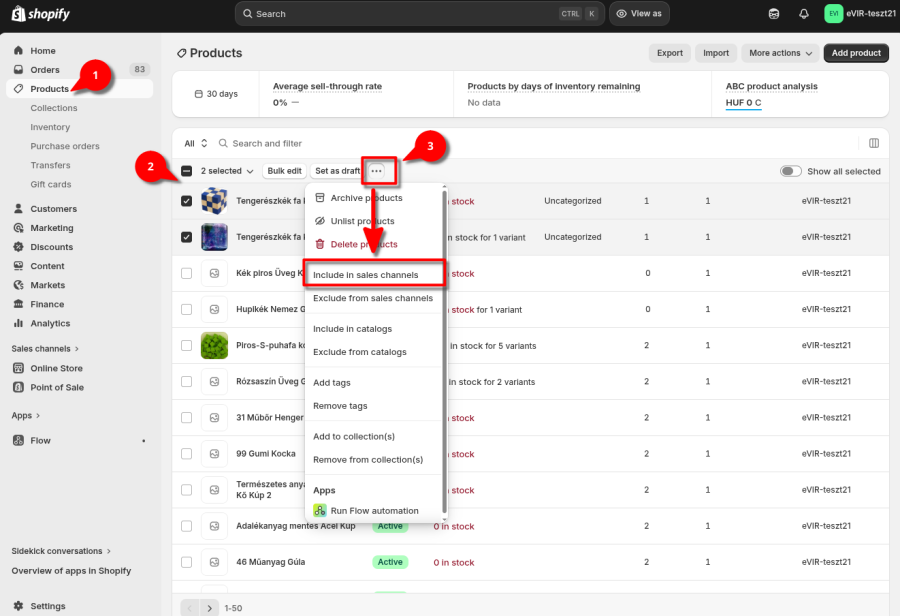Uncheck the first Tengerészkék fa product checkbox
Screen dimensions: 900x616
(187, 201)
